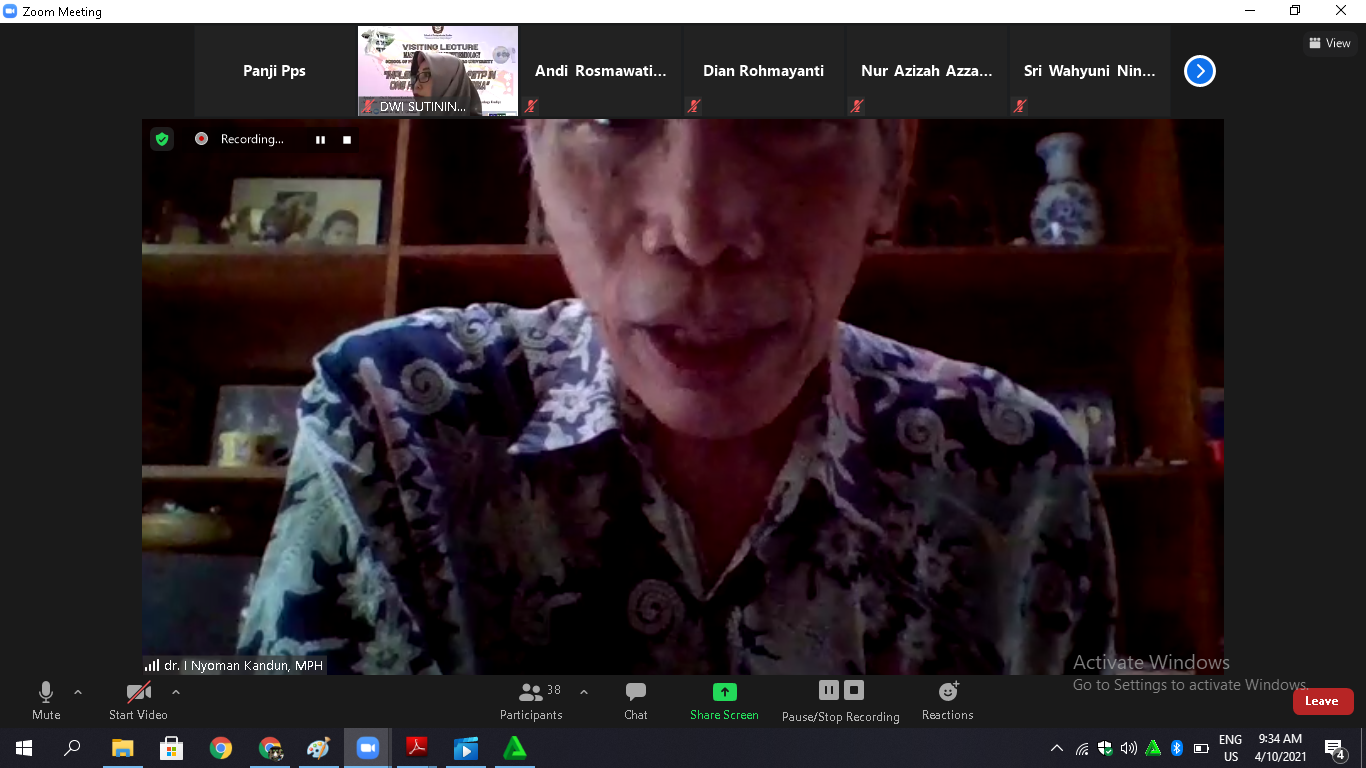Select Andi Rosmawati participant tile
Screen dimensions: 1366x768
(x=600, y=71)
